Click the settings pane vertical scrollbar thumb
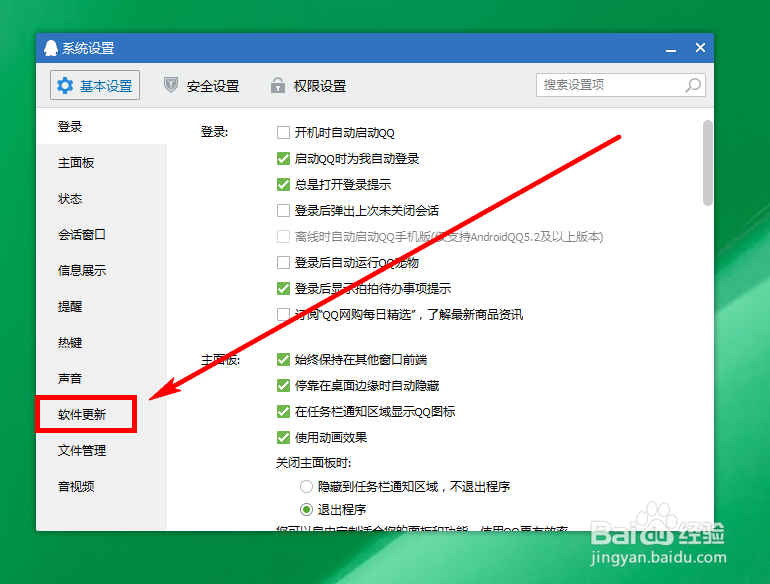Image resolution: width=770 pixels, height=584 pixels. pyautogui.click(x=708, y=163)
